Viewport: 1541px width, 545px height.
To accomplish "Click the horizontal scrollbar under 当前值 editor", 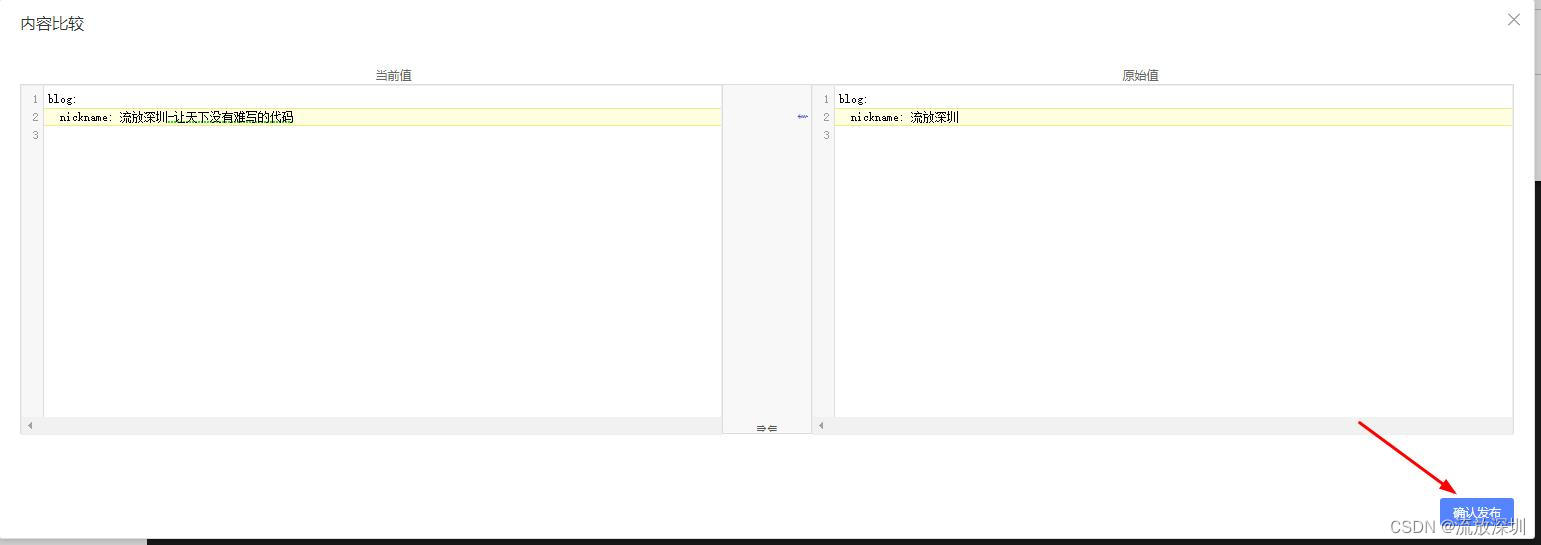I will 371,425.
